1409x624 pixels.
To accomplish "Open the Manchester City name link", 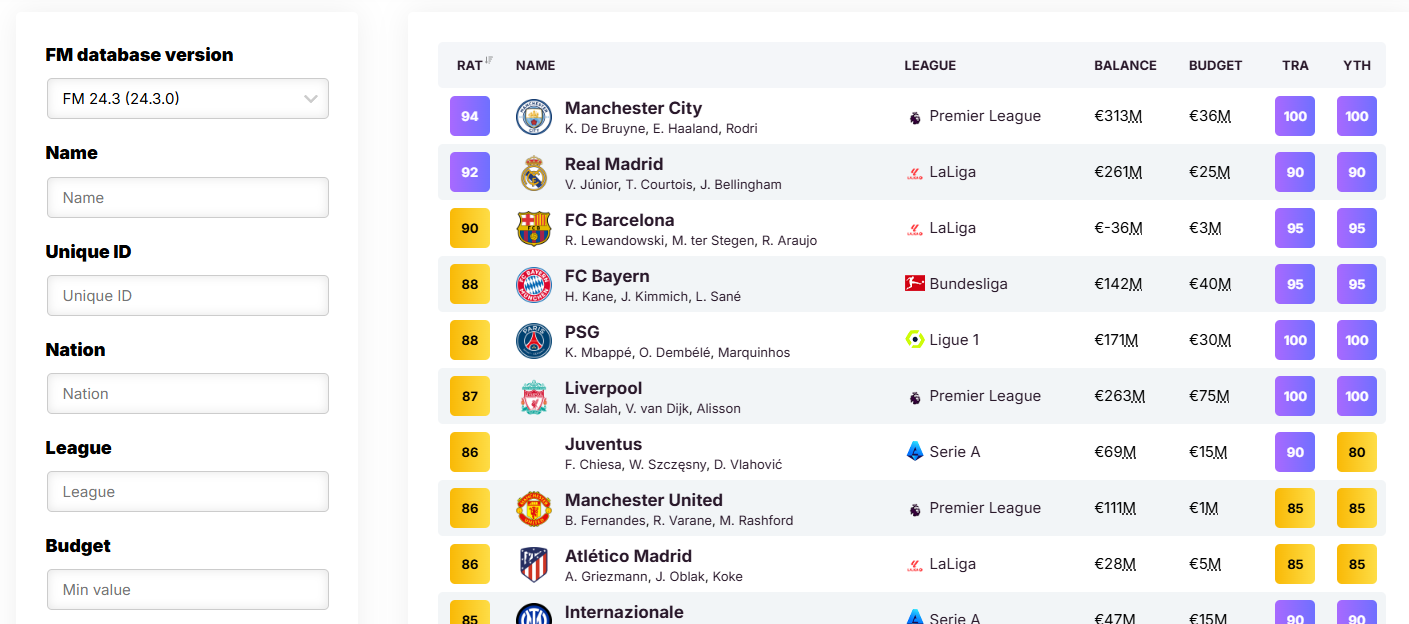I will [x=634, y=108].
